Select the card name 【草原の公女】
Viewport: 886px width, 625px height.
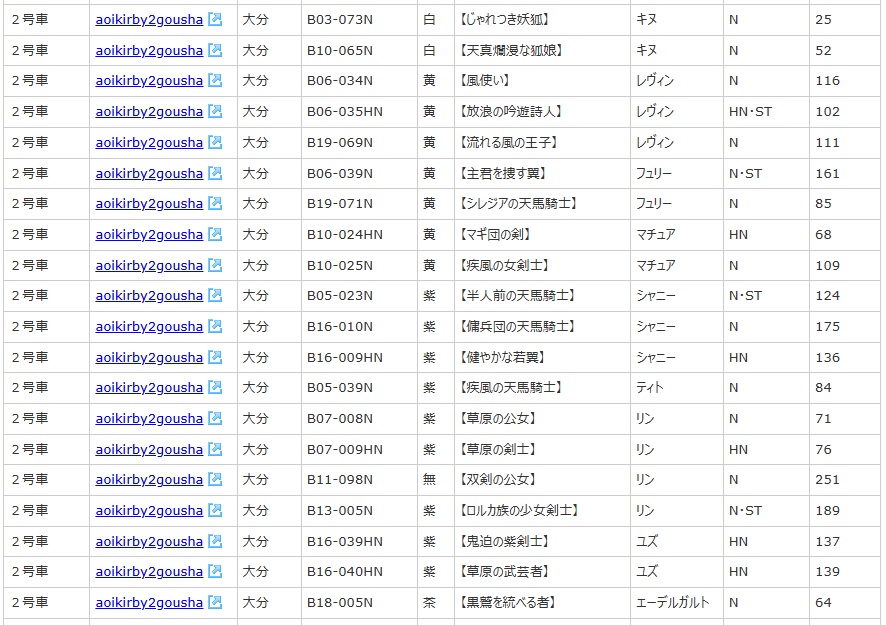point(498,418)
